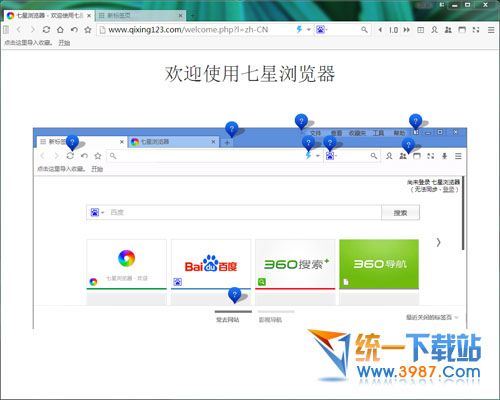
Task: Click the Baidu thumbnail in the preview
Action: pyautogui.click(x=211, y=264)
